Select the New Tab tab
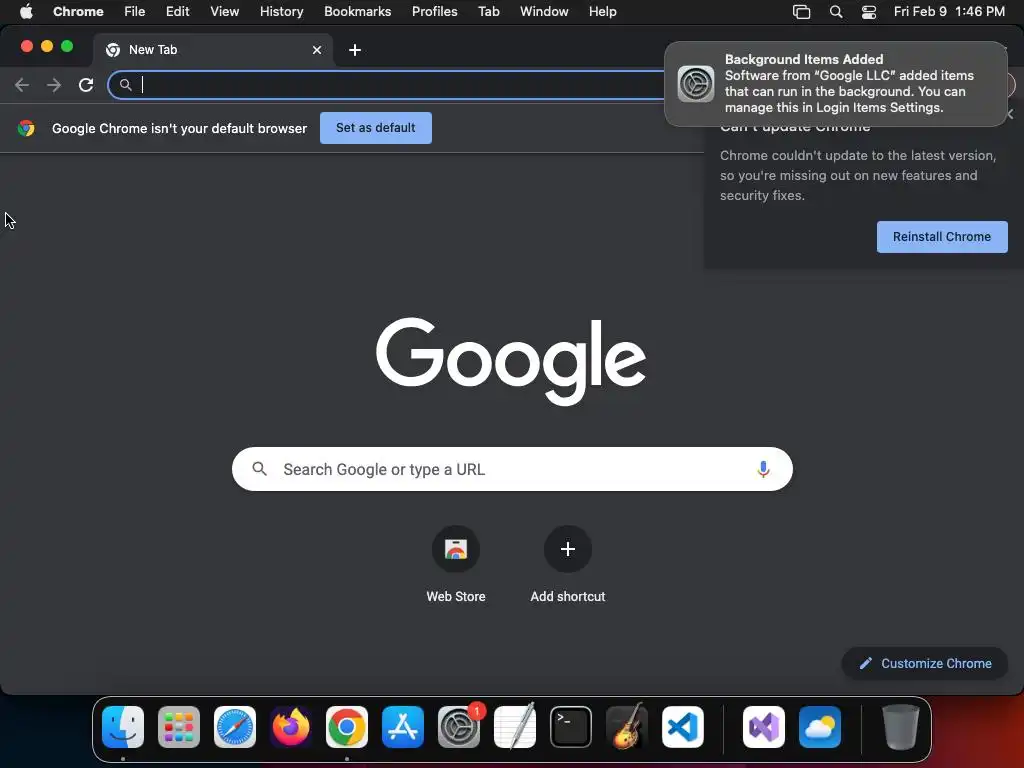The height and width of the screenshot is (768, 1024). [x=214, y=50]
